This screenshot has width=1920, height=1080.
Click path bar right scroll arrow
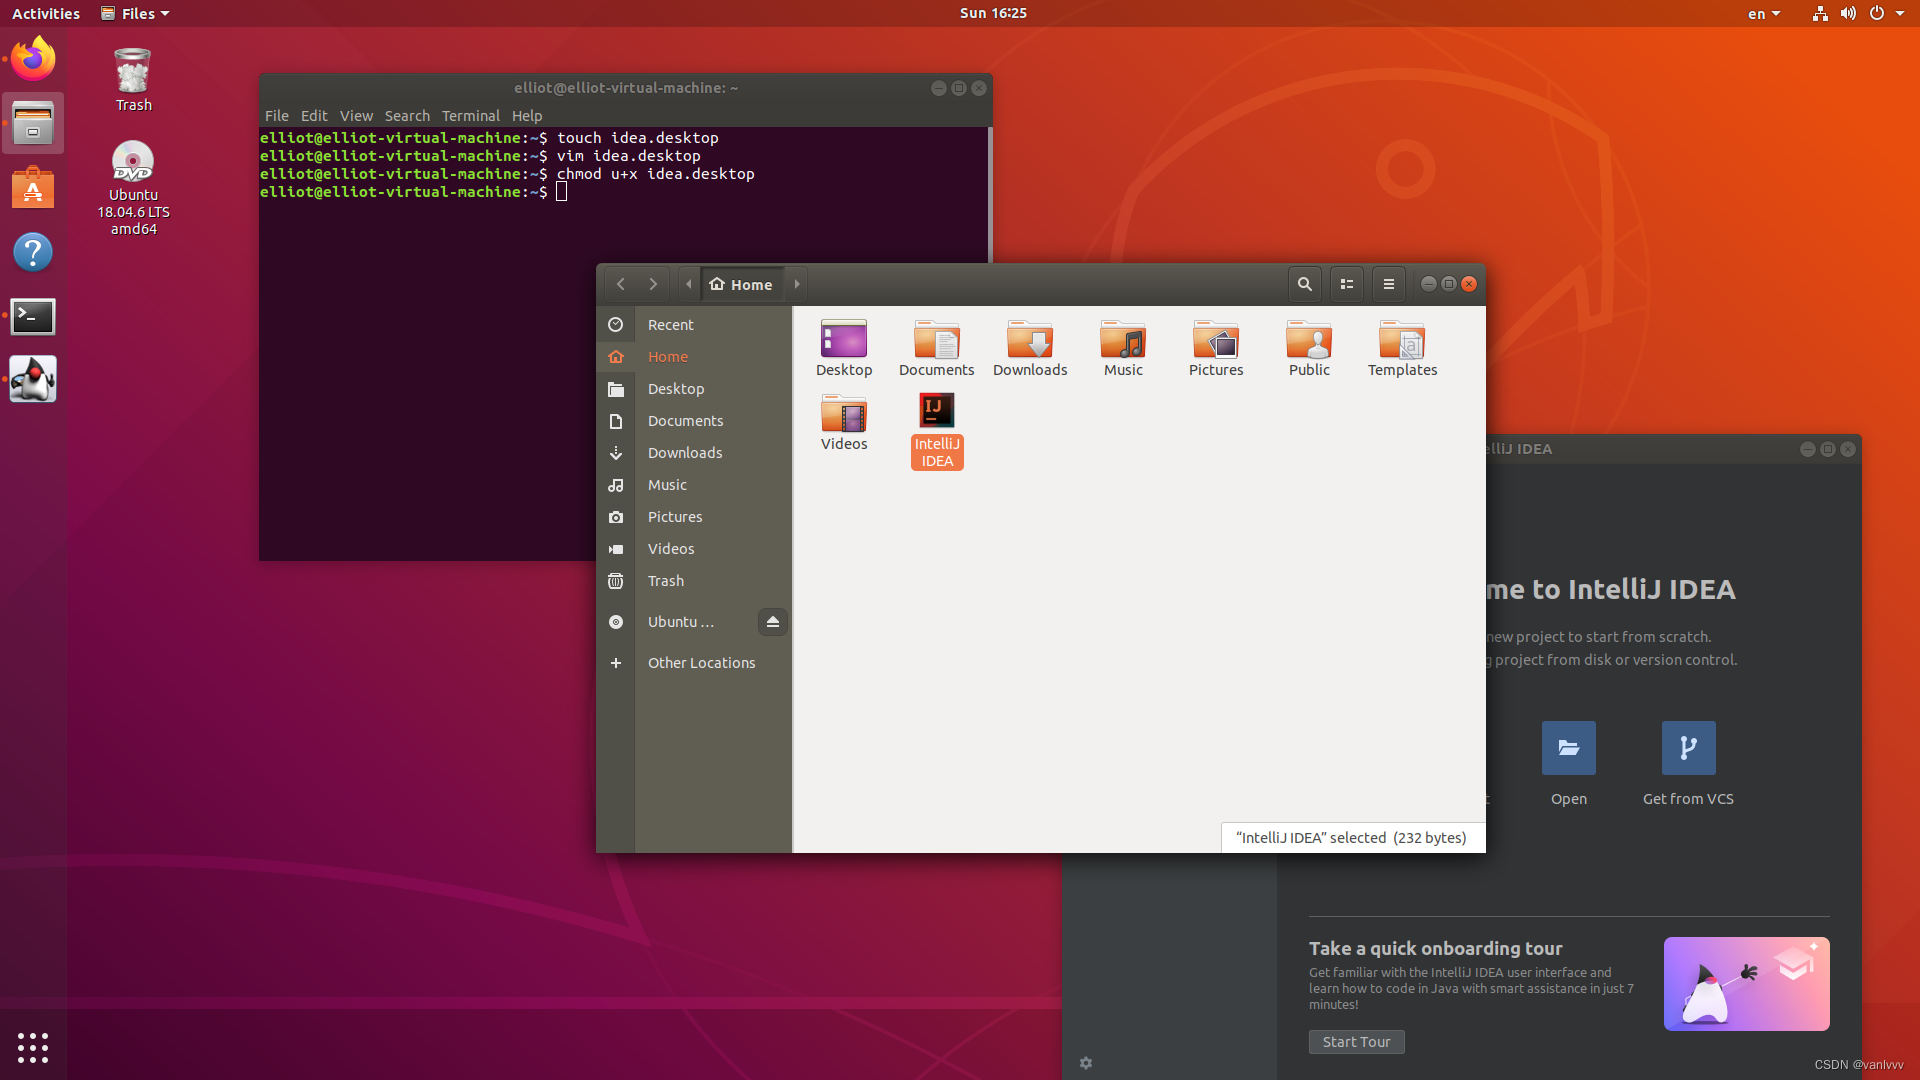[x=797, y=284]
